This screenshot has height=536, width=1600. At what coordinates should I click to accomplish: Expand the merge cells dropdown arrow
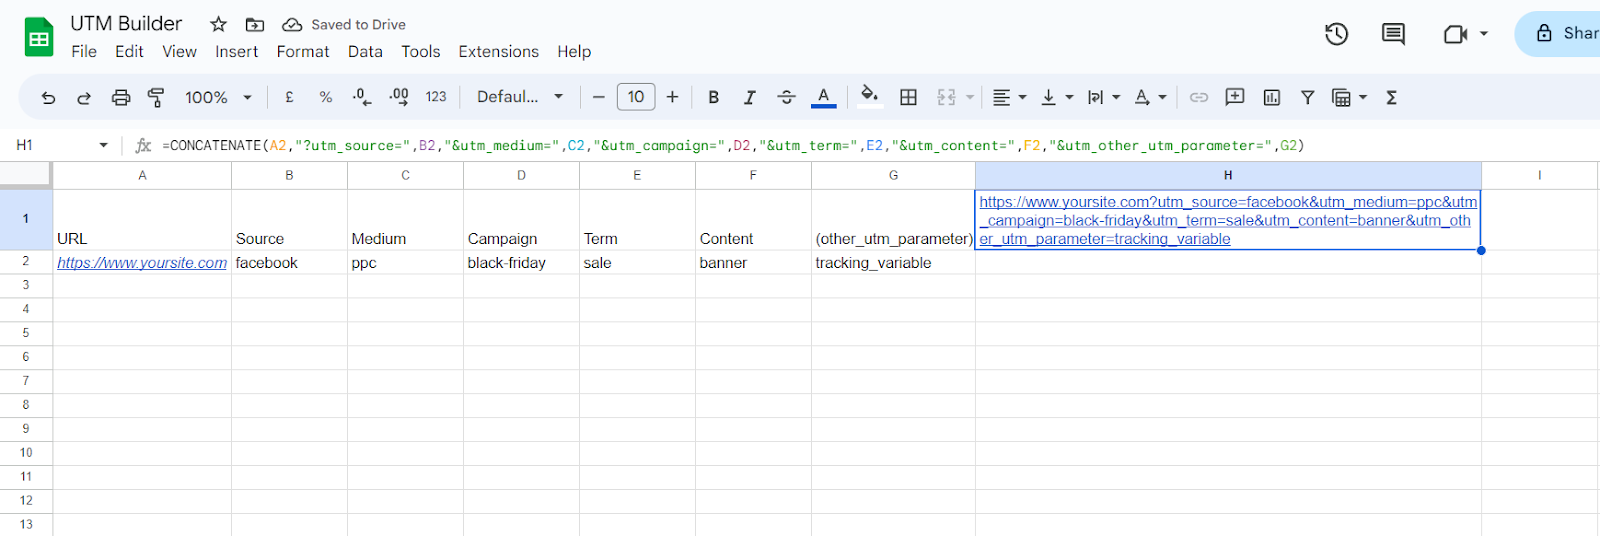click(970, 97)
